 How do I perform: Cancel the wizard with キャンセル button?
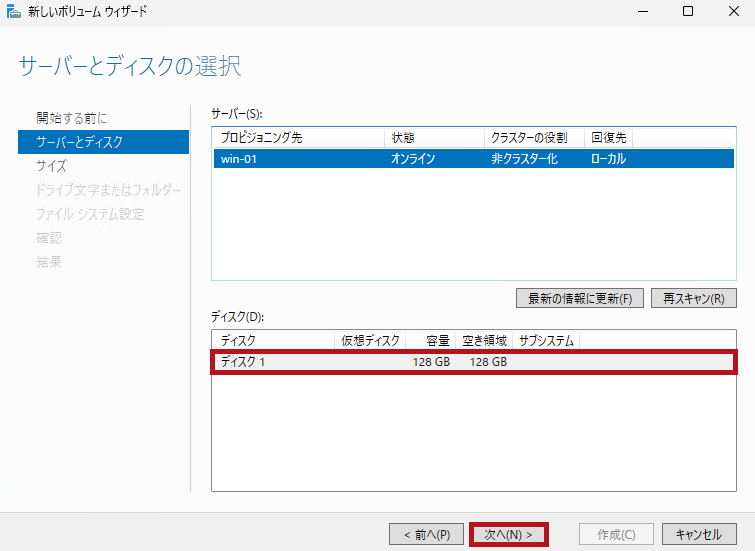[698, 535]
